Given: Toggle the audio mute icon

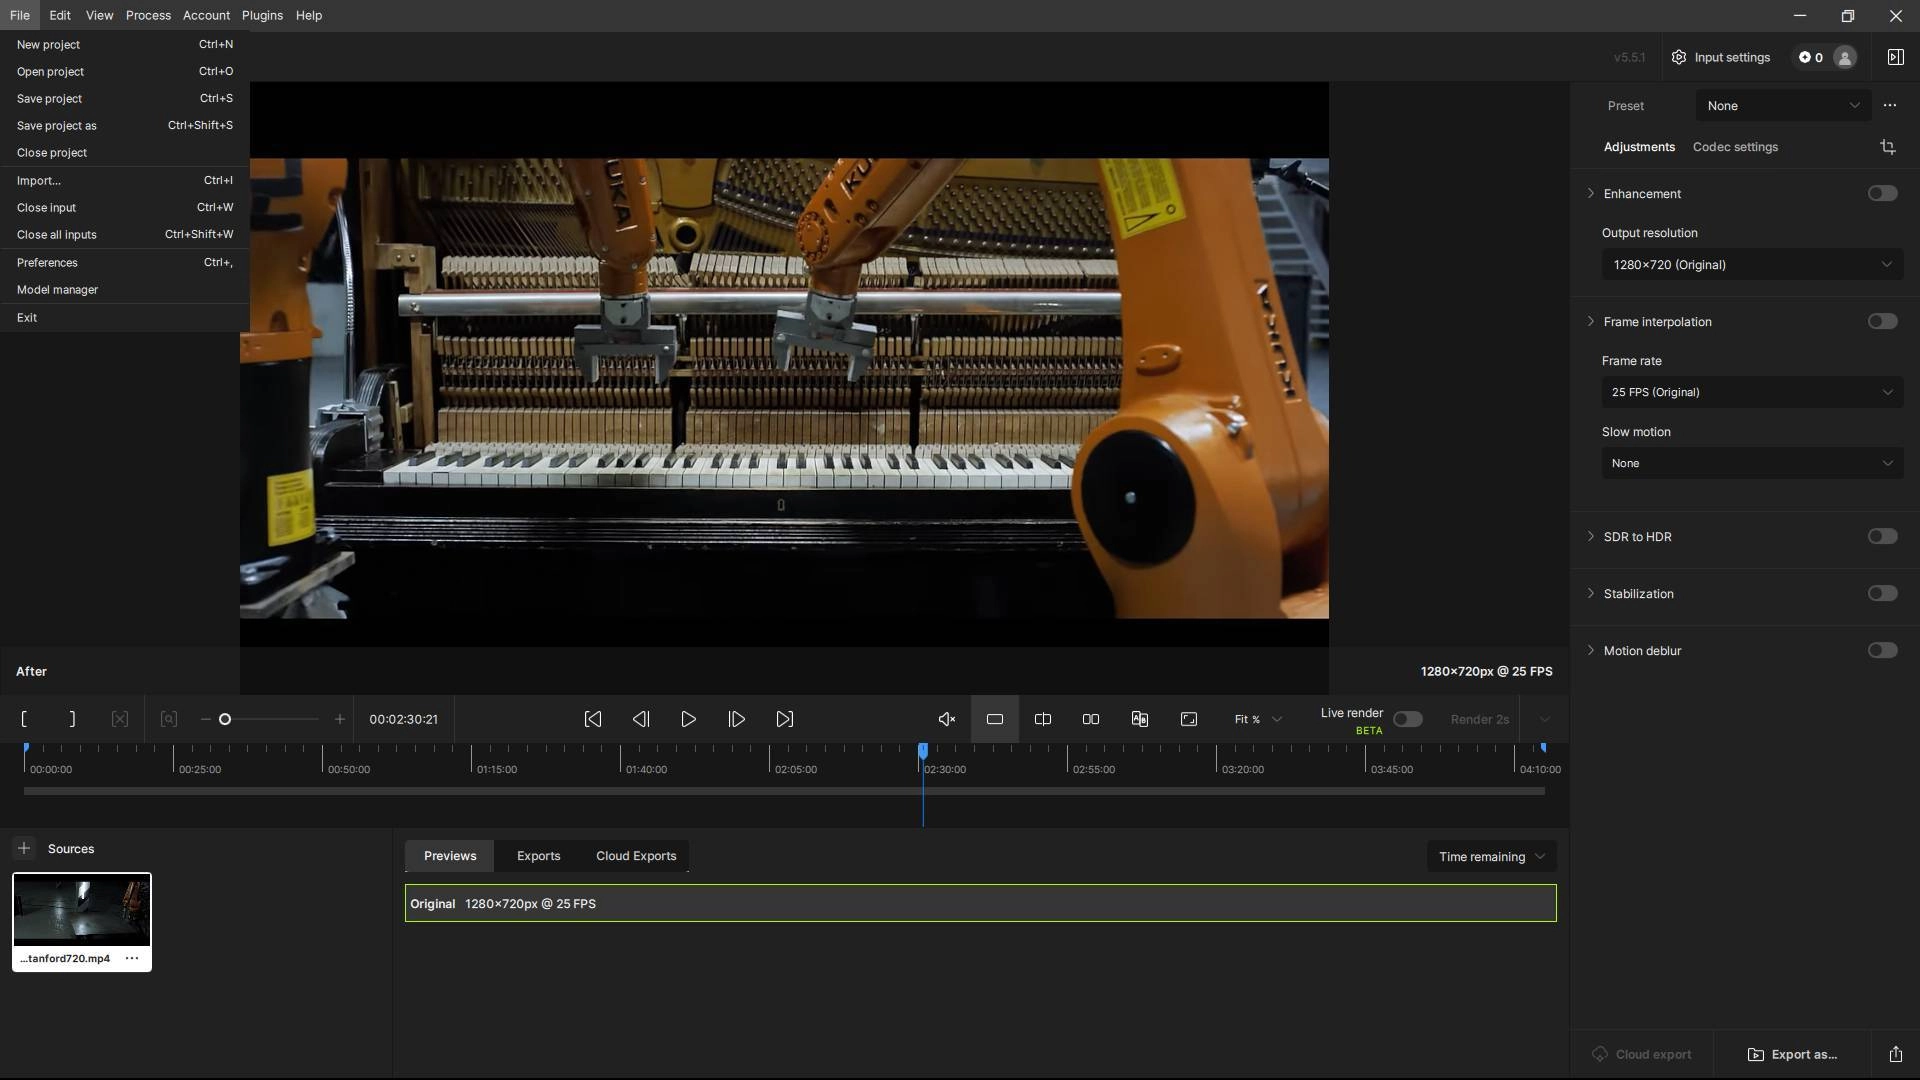Looking at the screenshot, I should [x=947, y=719].
